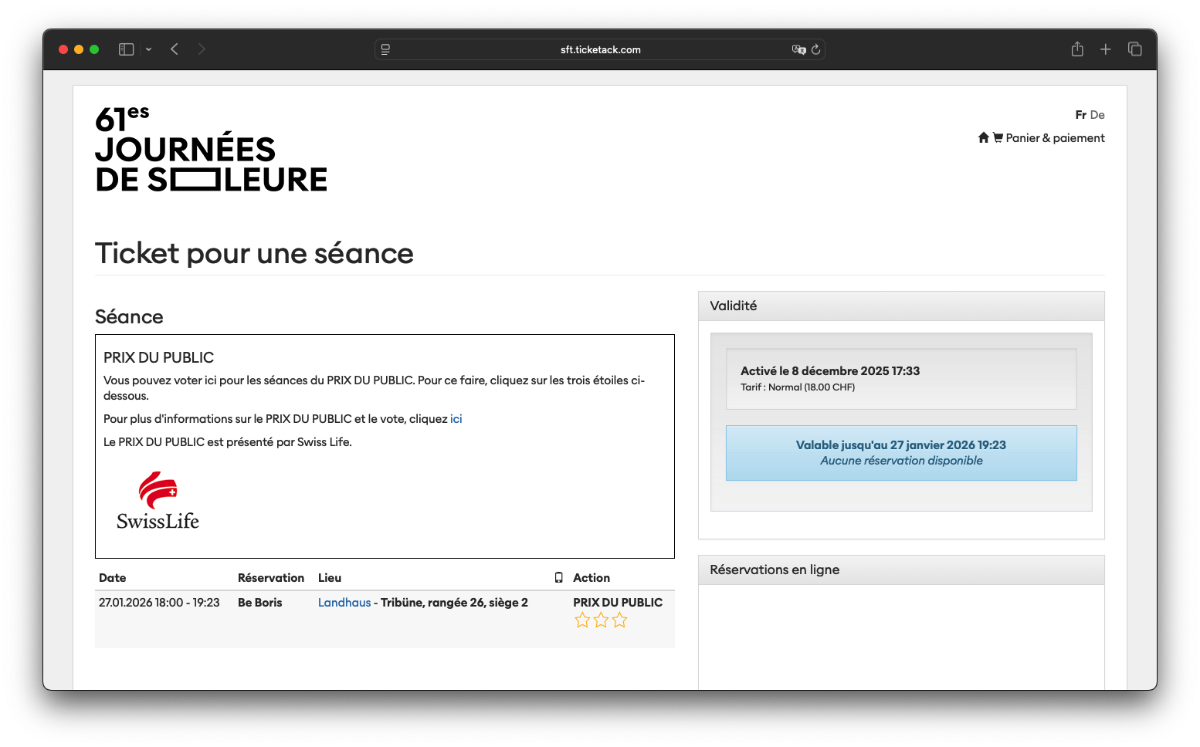Select the second voting star
This screenshot has height=747, width=1200.
600,619
